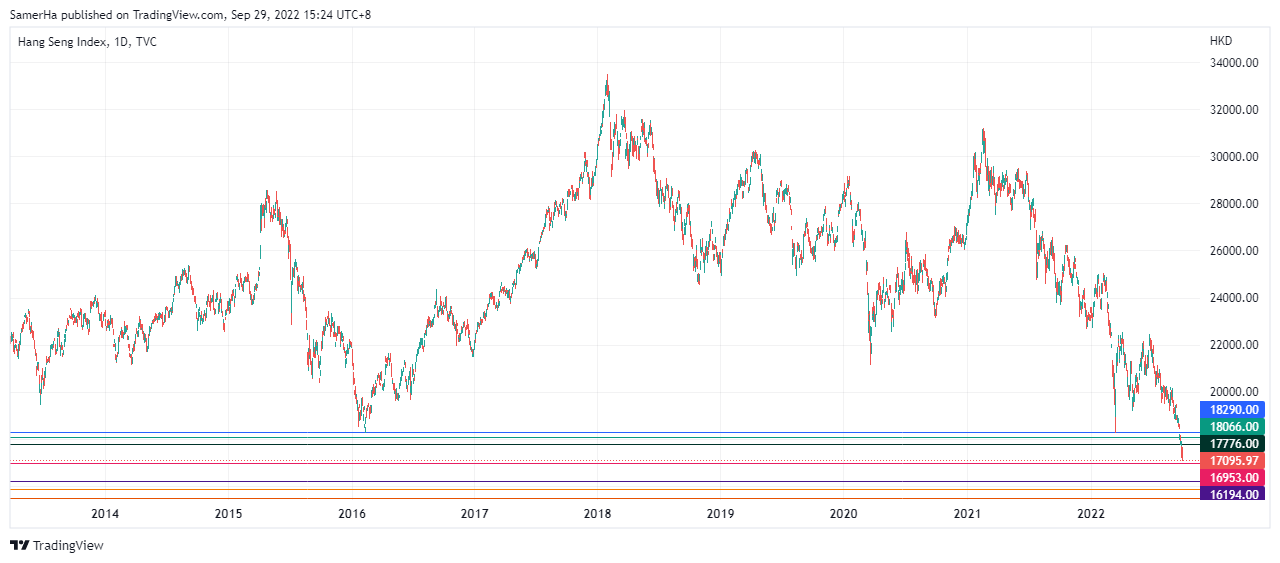Click the 2014 year label on time axis
1280x563 pixels.
point(105,515)
